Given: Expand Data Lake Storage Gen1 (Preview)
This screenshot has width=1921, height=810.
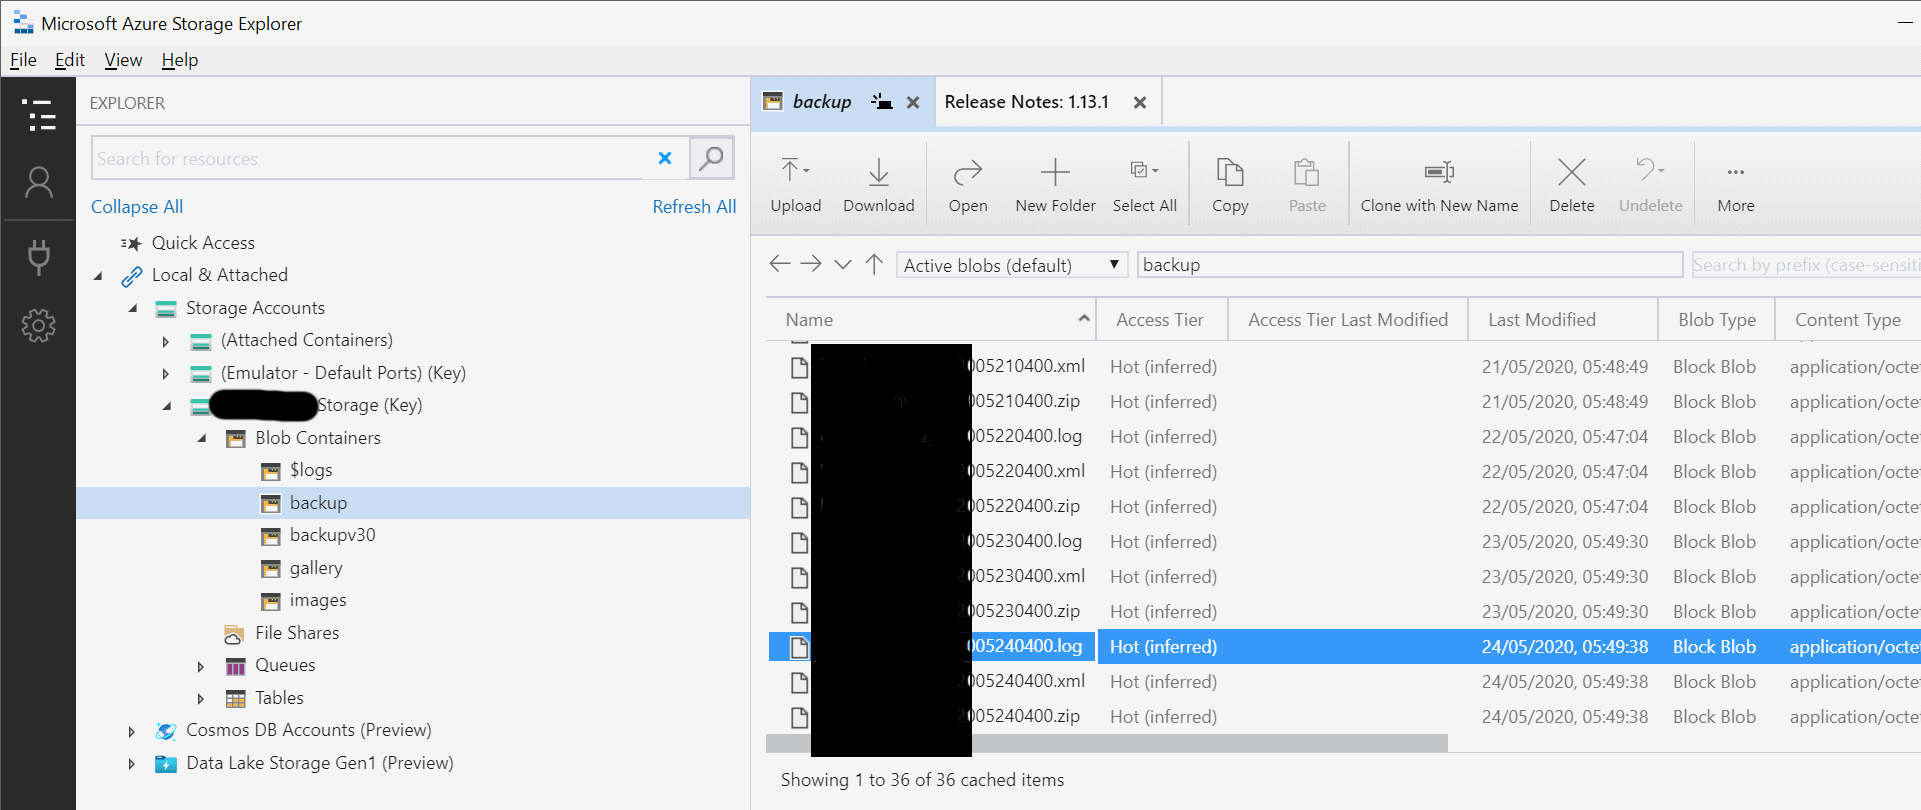Looking at the screenshot, I should pos(131,764).
